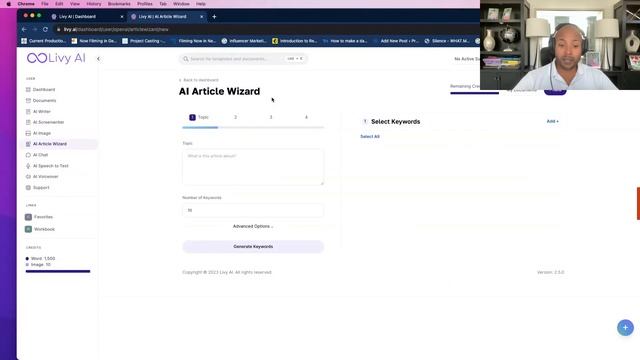Viewport: 640px width, 360px height.
Task: Click the wizard step progress bar
Action: tap(253, 127)
